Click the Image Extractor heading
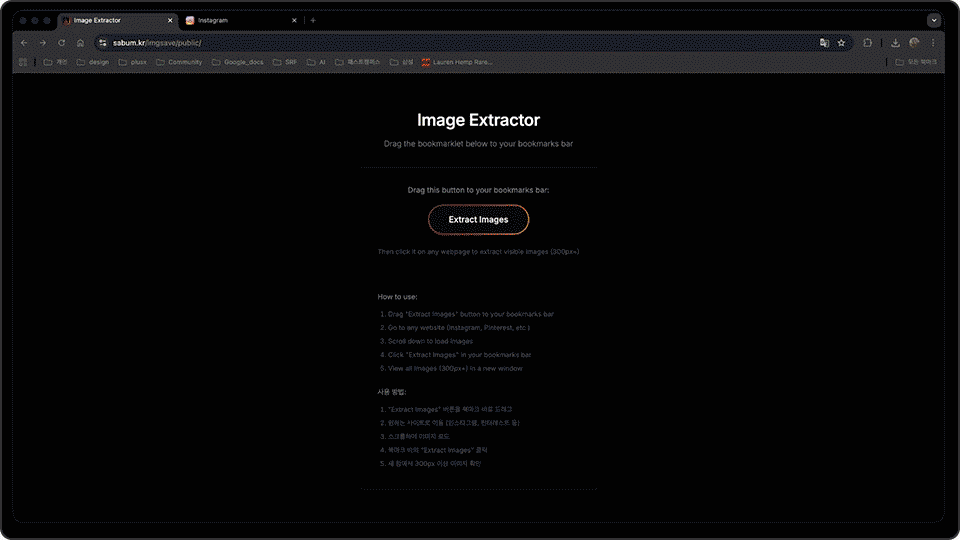Screen dimensions: 960x540 click(x=478, y=120)
